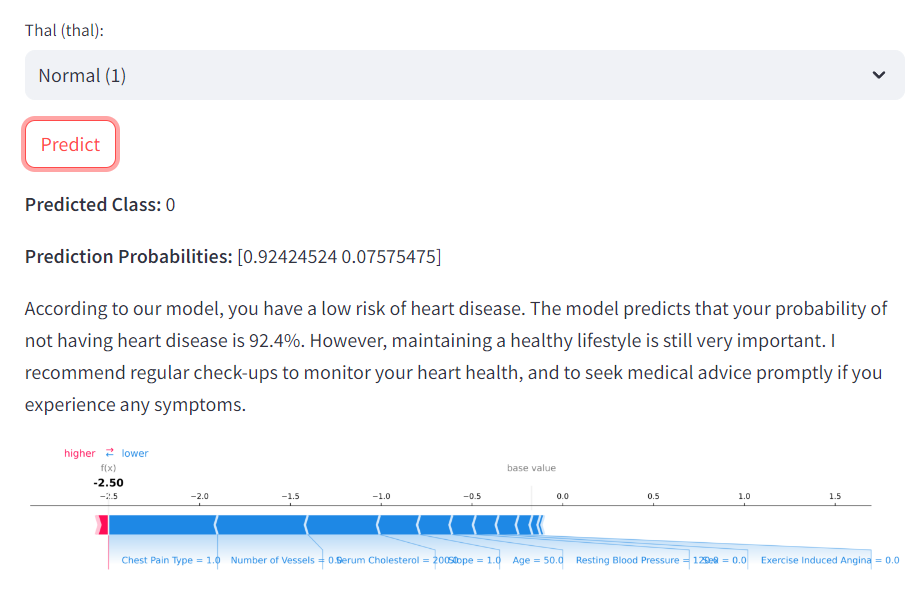Click the Prediction Probabilities values
The image size is (910, 600).
pyautogui.click(x=338, y=257)
